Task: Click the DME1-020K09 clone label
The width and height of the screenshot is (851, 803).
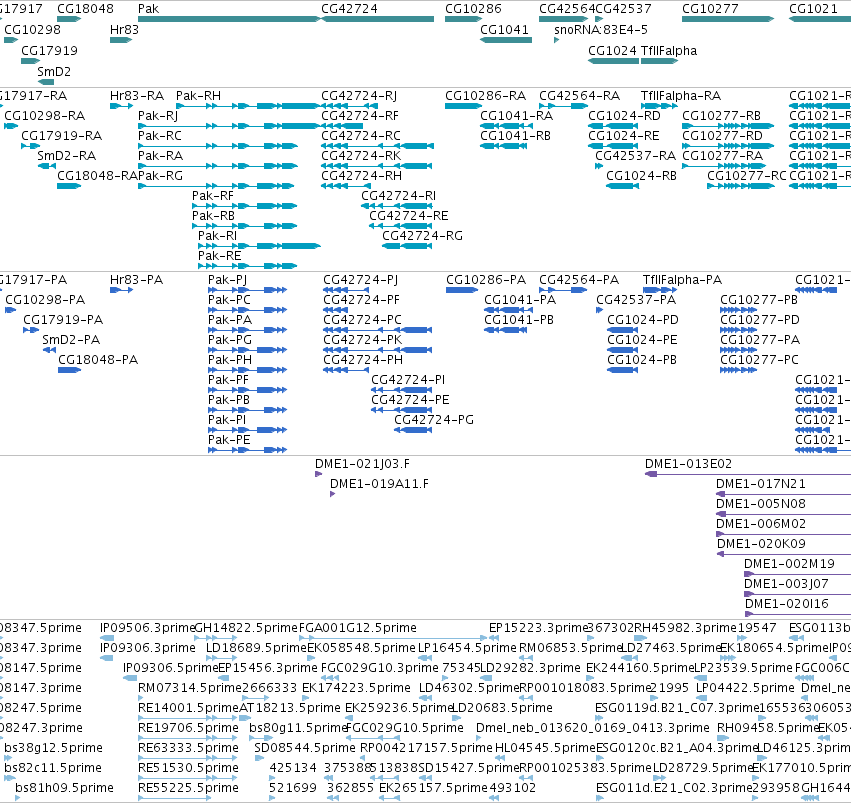Action: point(761,544)
